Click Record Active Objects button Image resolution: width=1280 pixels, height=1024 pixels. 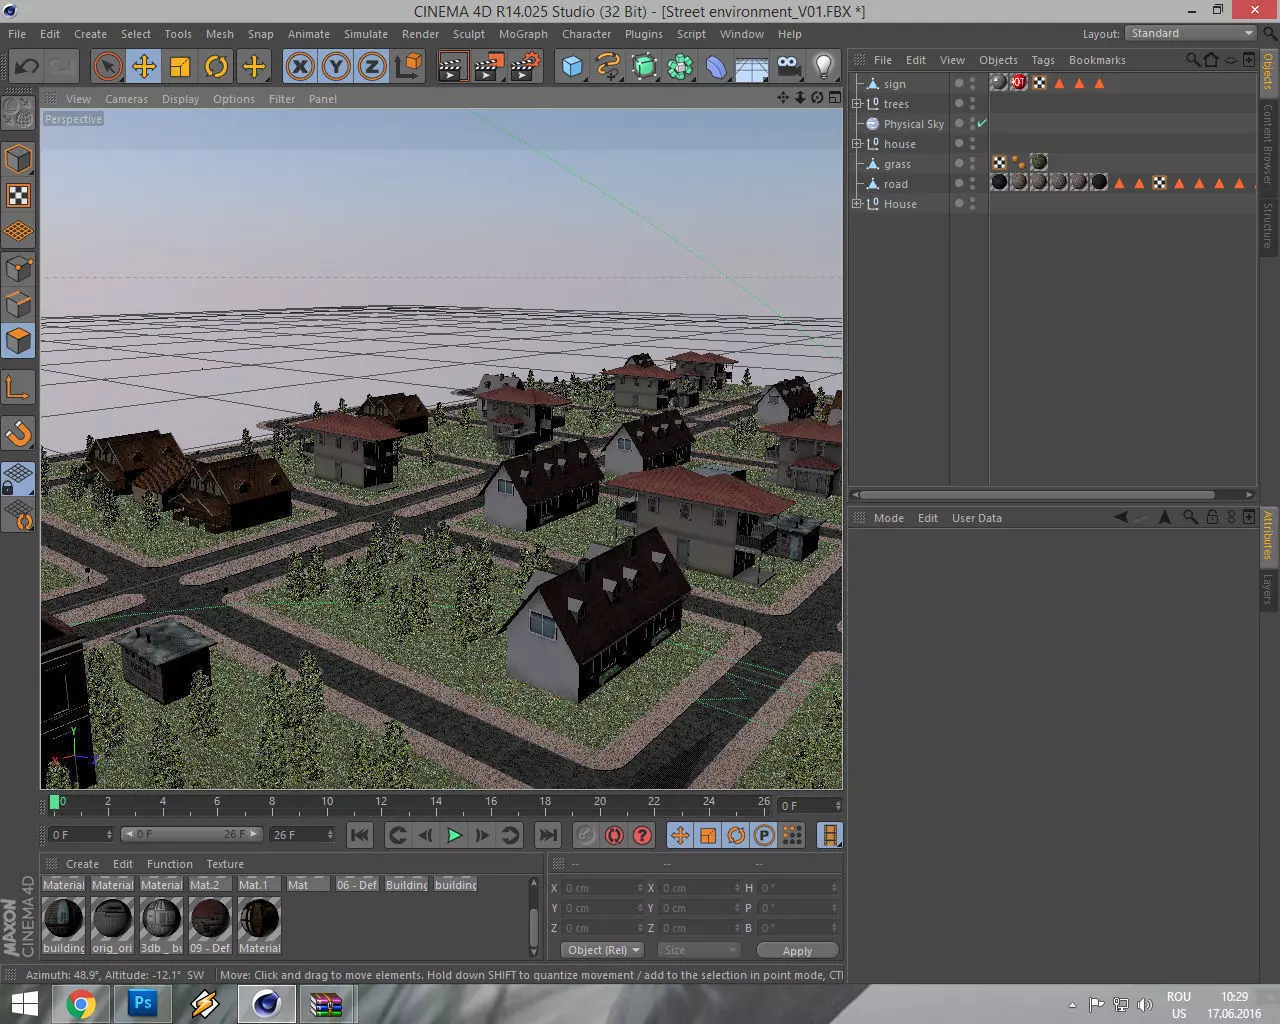pyautogui.click(x=586, y=835)
